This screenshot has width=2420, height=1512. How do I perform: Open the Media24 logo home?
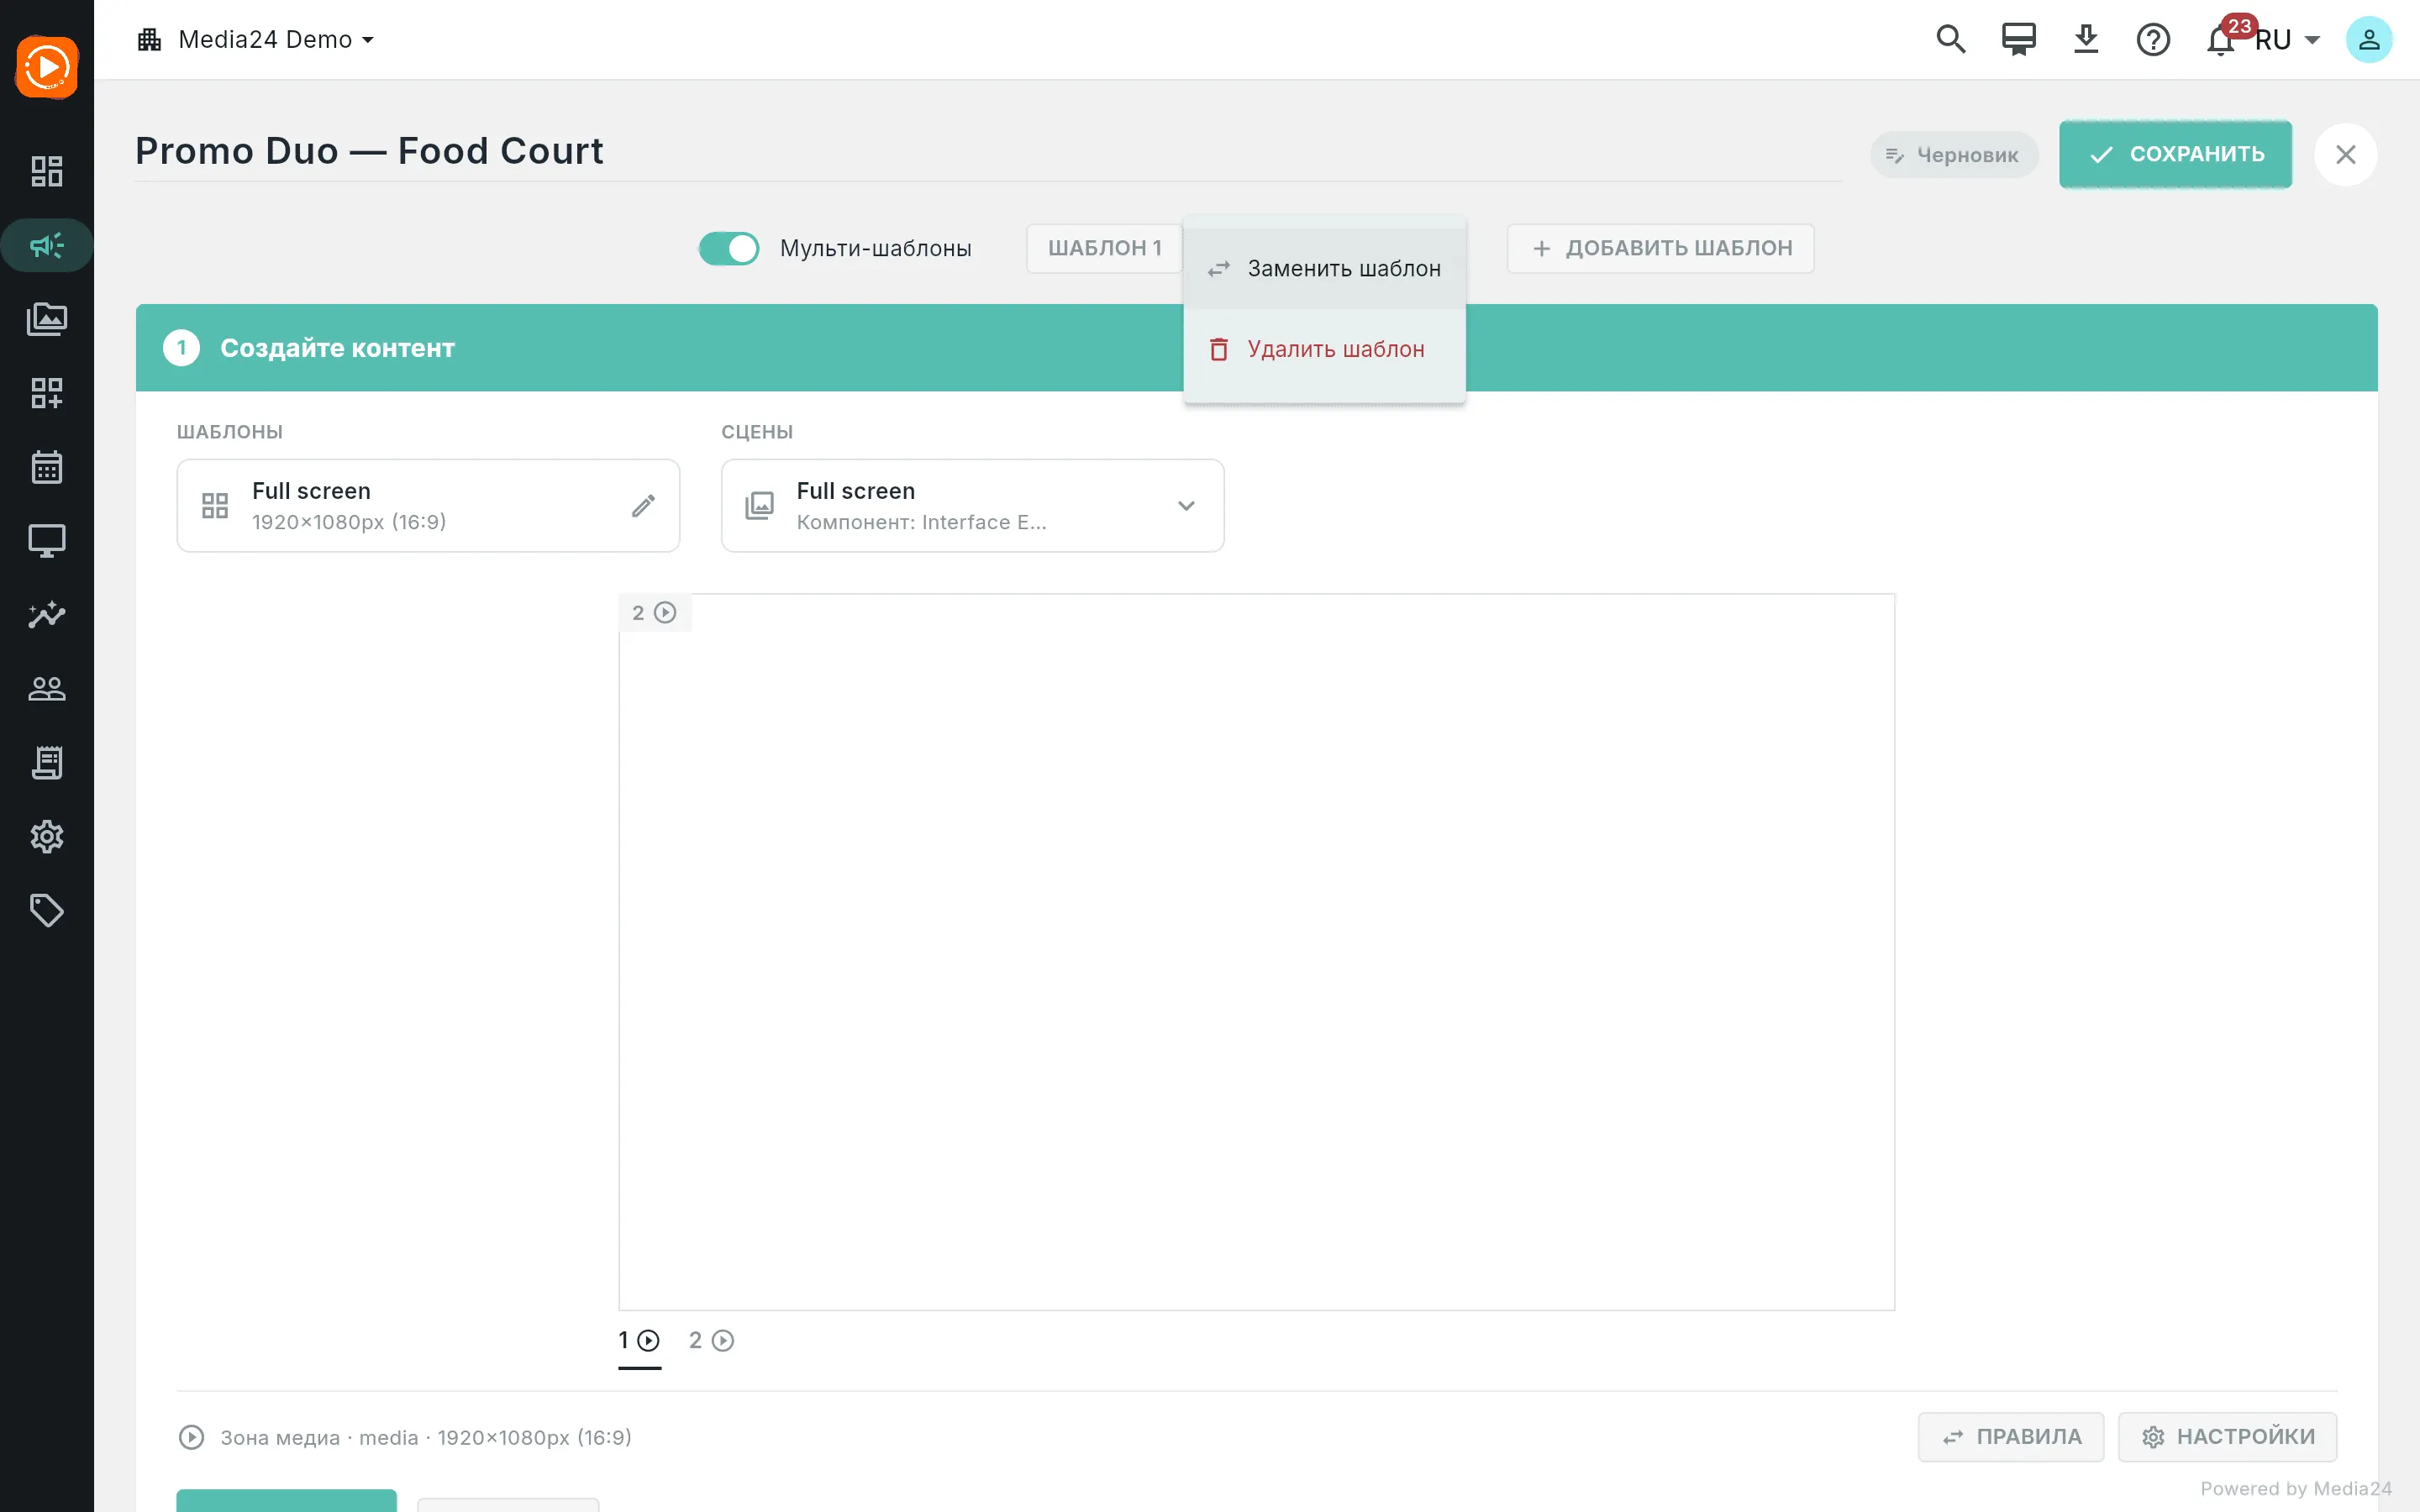pyautogui.click(x=47, y=67)
